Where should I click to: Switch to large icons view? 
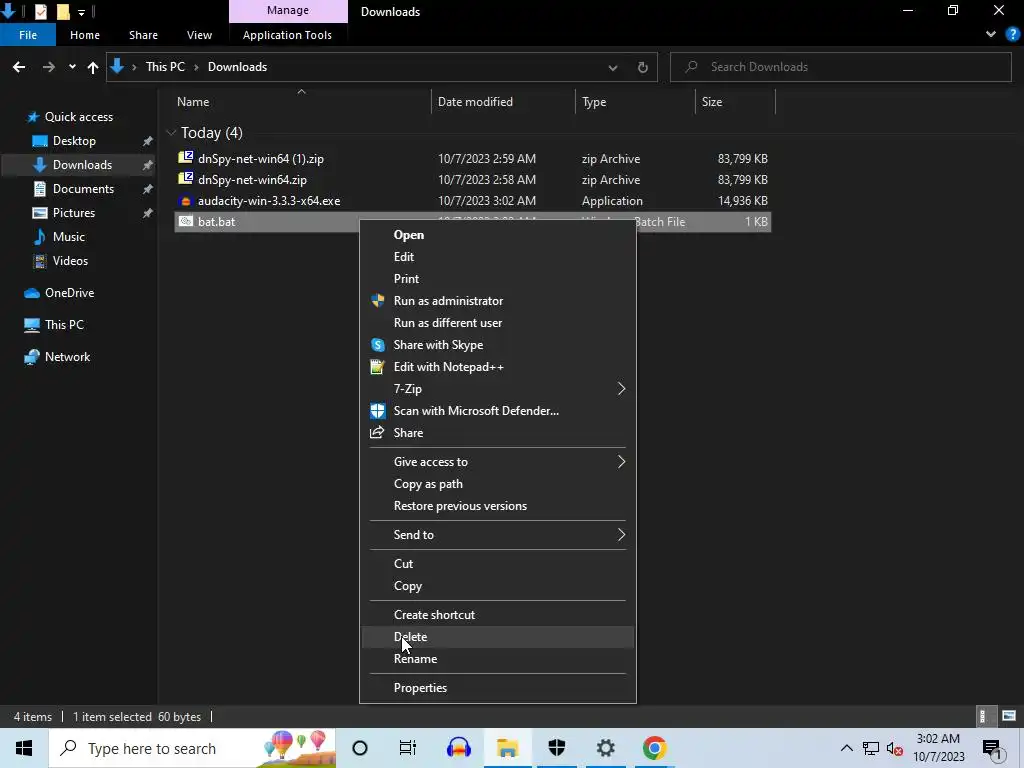click(1009, 716)
